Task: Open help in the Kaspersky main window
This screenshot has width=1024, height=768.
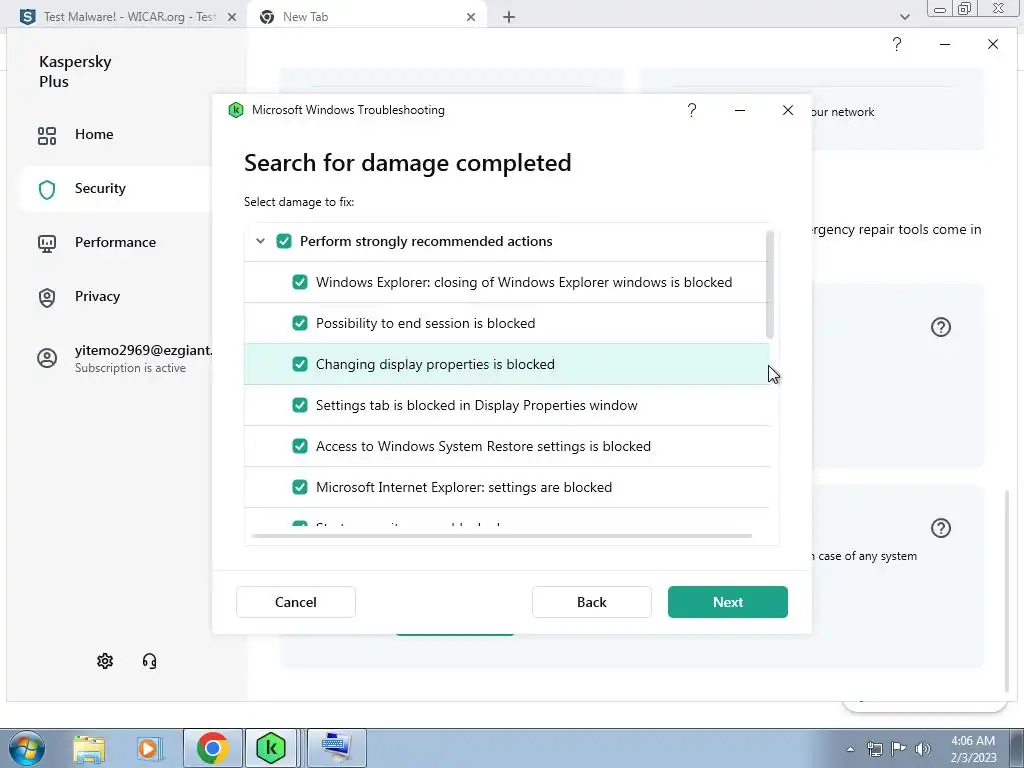Action: click(x=897, y=44)
